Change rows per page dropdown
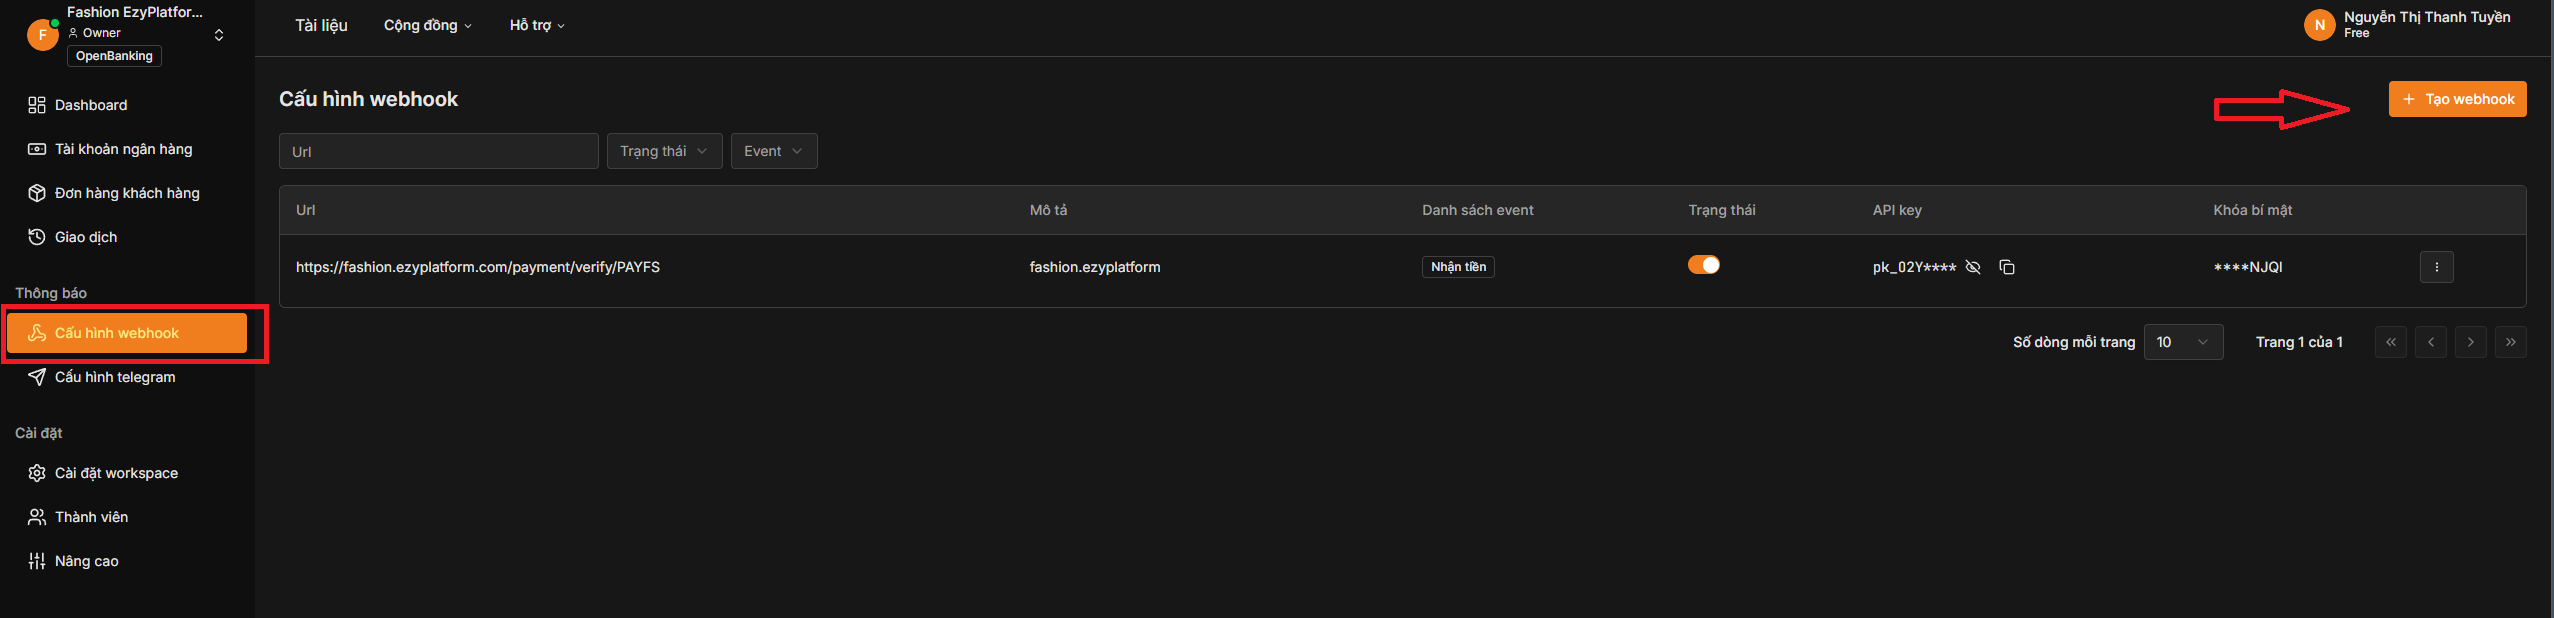The image size is (2554, 618). coord(2183,342)
